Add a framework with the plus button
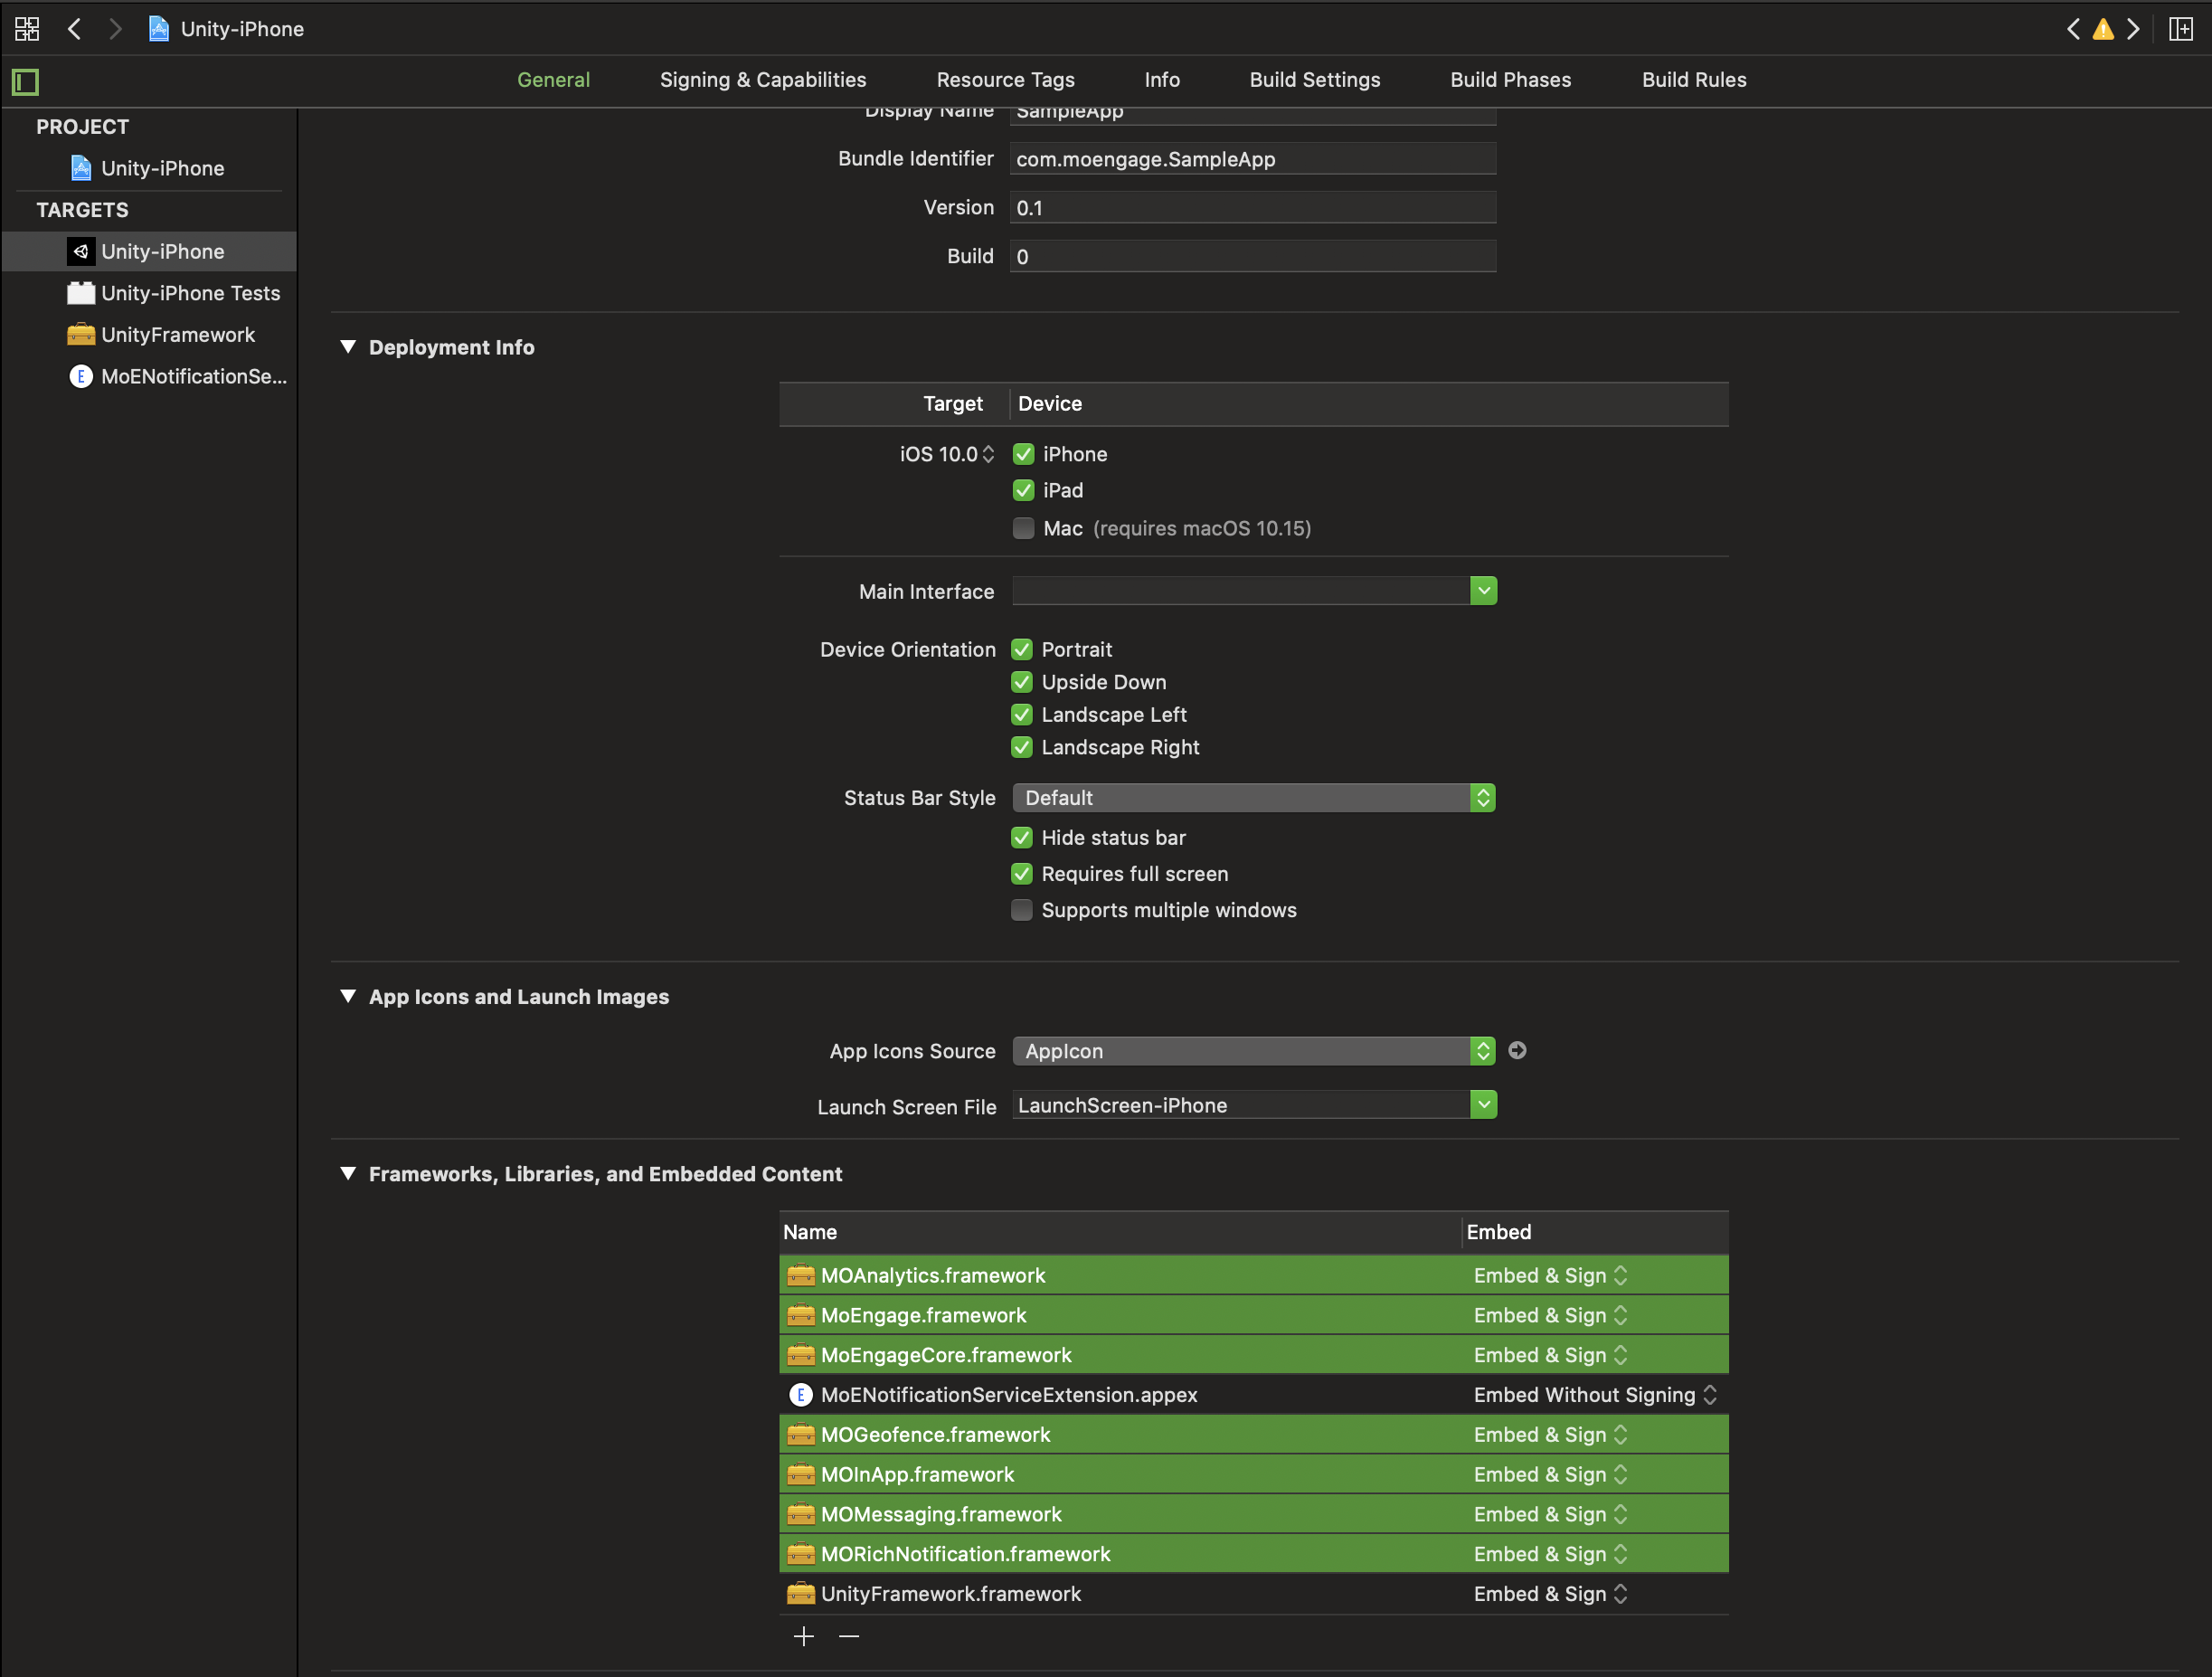The image size is (2212, 1677). (804, 1636)
